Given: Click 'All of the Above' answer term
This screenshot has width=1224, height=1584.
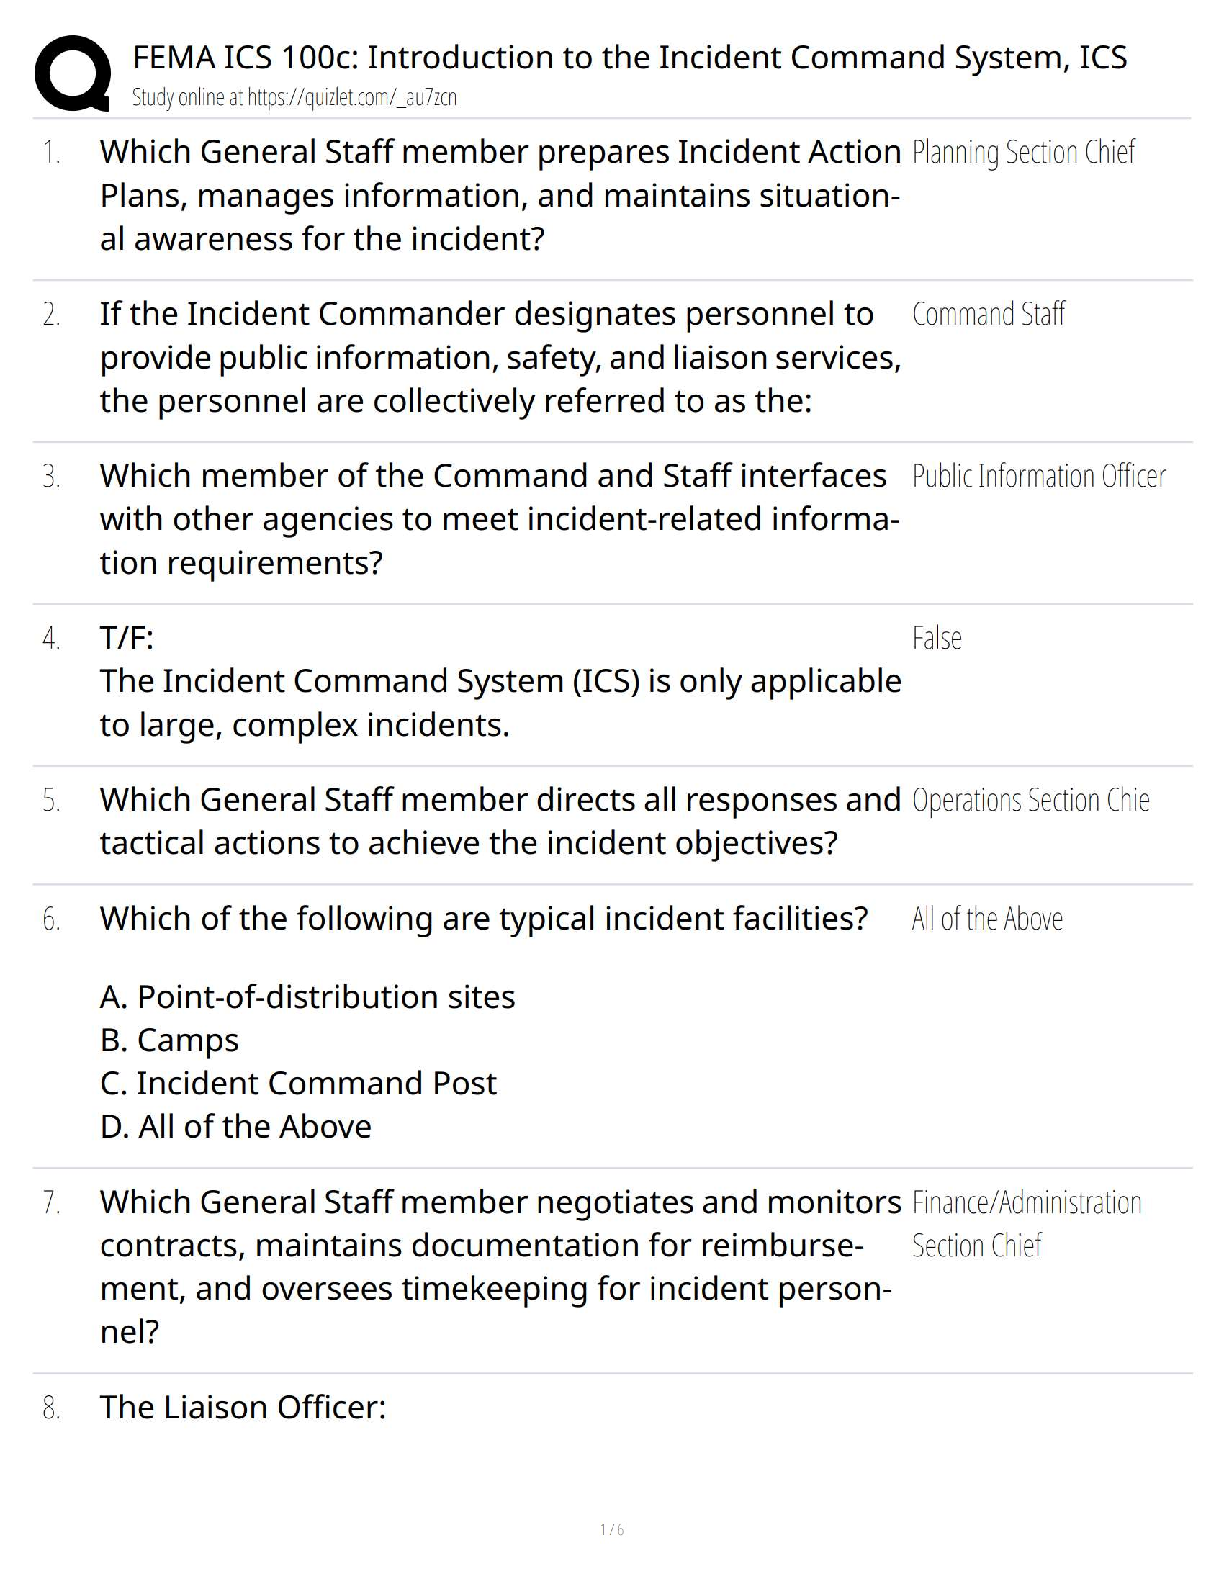Looking at the screenshot, I should [x=986, y=919].
